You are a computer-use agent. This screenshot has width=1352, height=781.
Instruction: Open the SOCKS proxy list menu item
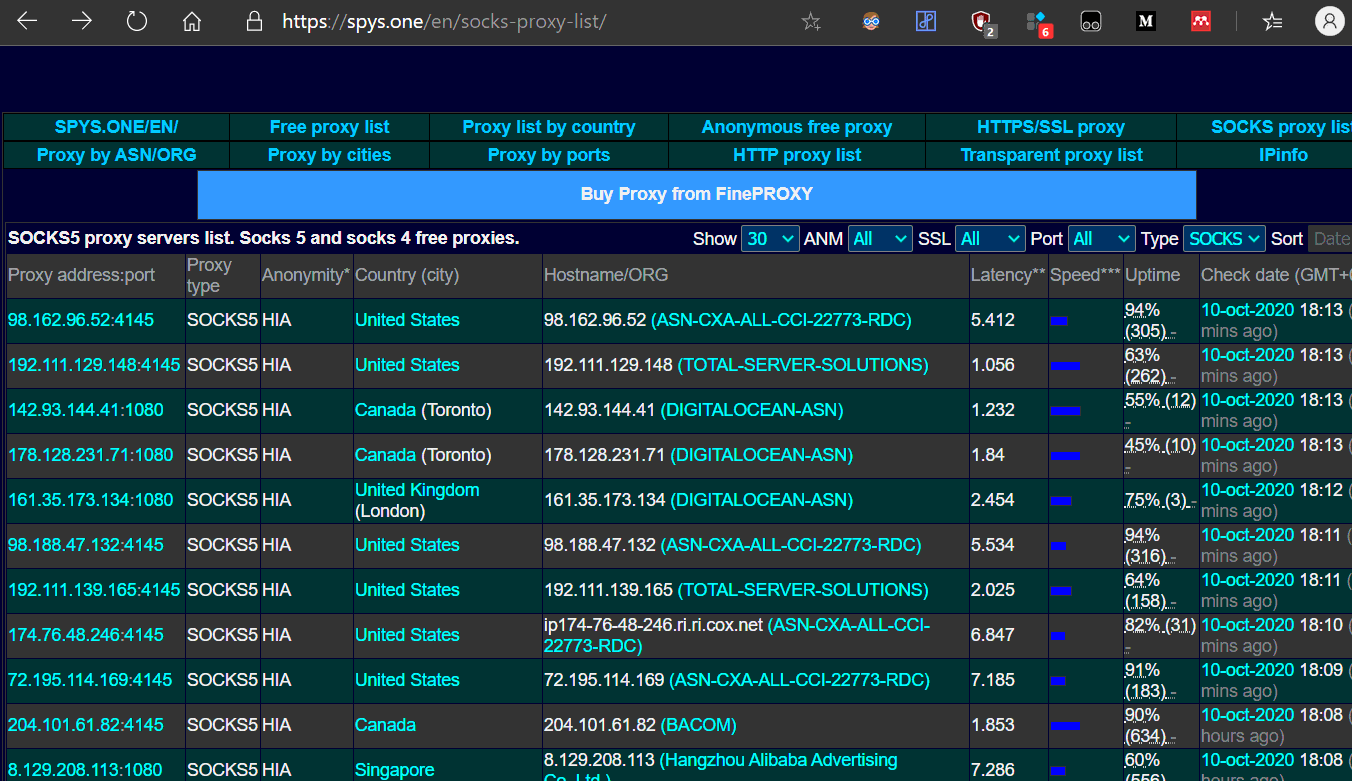pos(1281,127)
